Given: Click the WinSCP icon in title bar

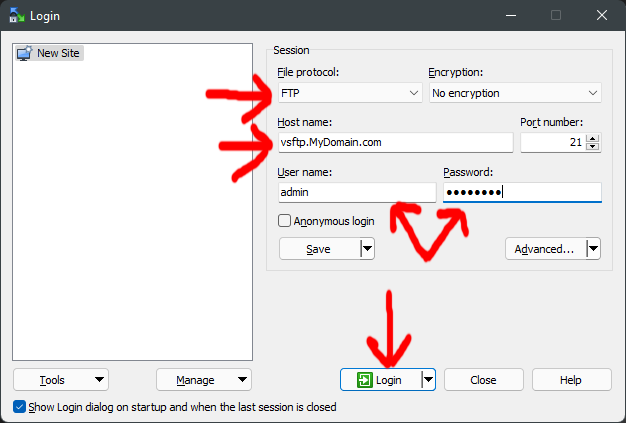Looking at the screenshot, I should click(x=16, y=16).
